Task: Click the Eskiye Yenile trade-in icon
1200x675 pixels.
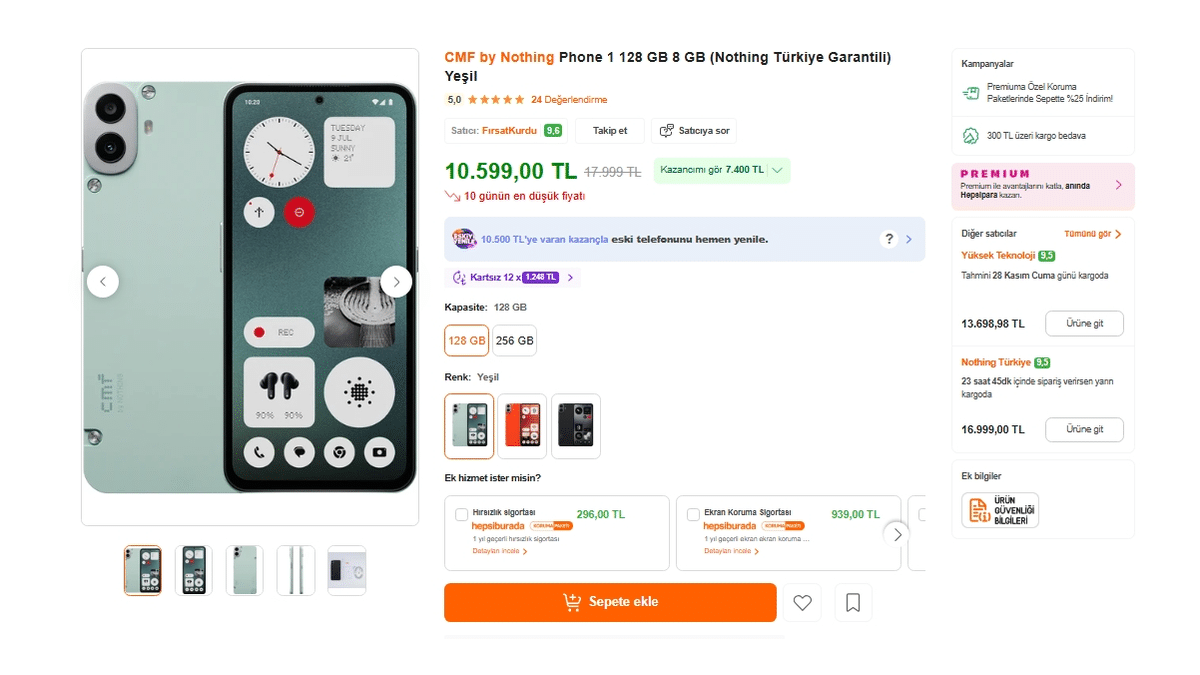Action: pyautogui.click(x=466, y=239)
